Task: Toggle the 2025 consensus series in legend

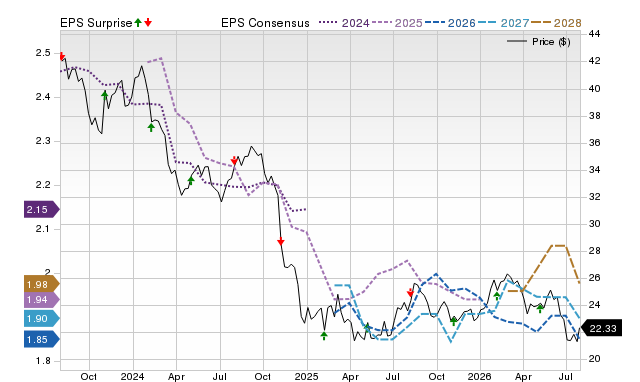Action: pyautogui.click(x=397, y=23)
